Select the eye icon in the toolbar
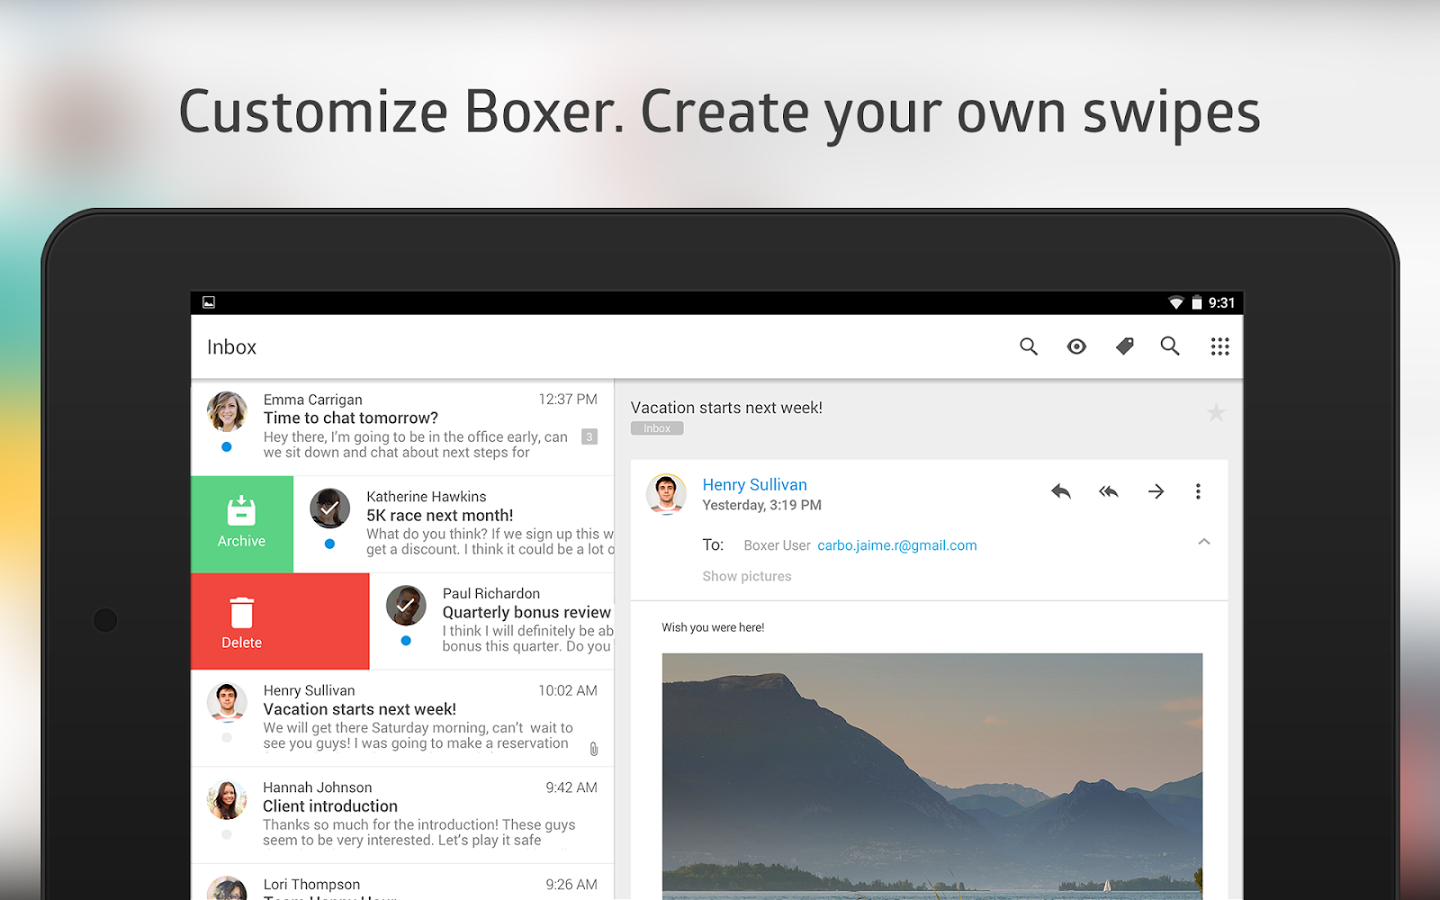This screenshot has width=1440, height=900. tap(1076, 346)
